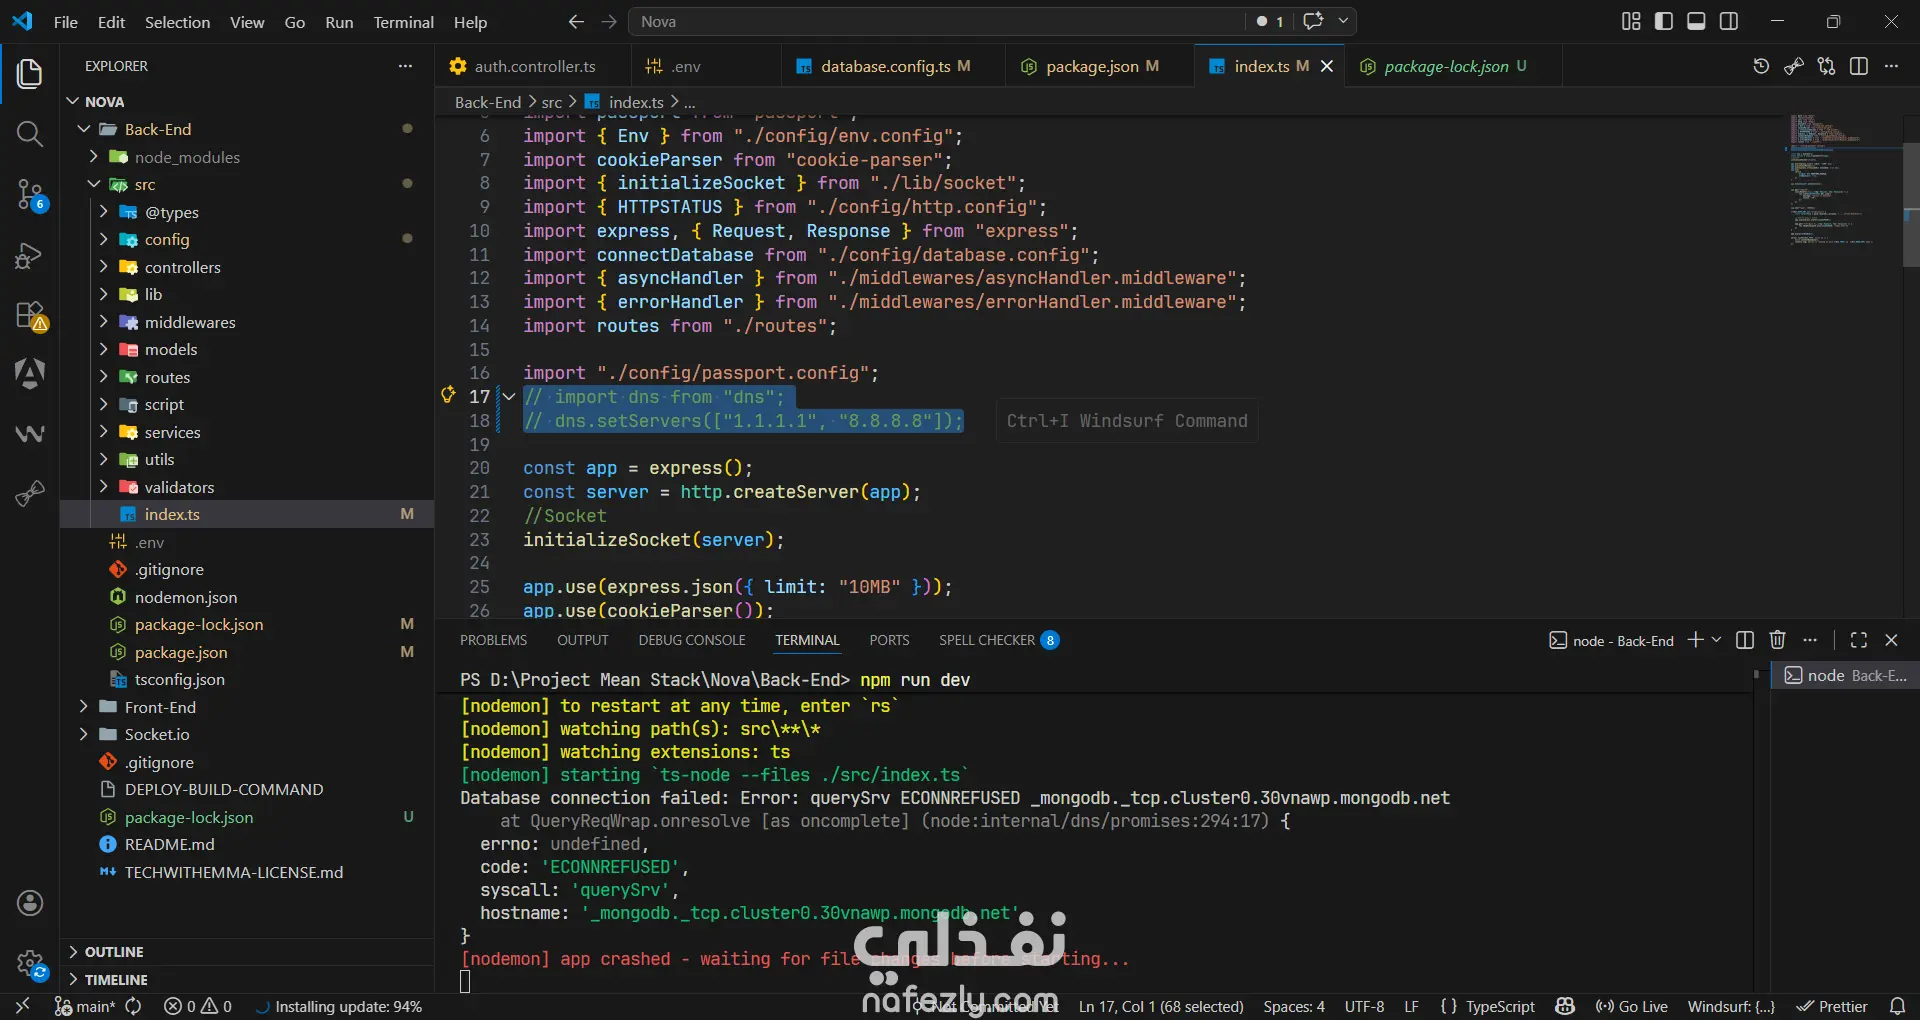
Task: Open the Search view in activity bar
Action: (29, 133)
